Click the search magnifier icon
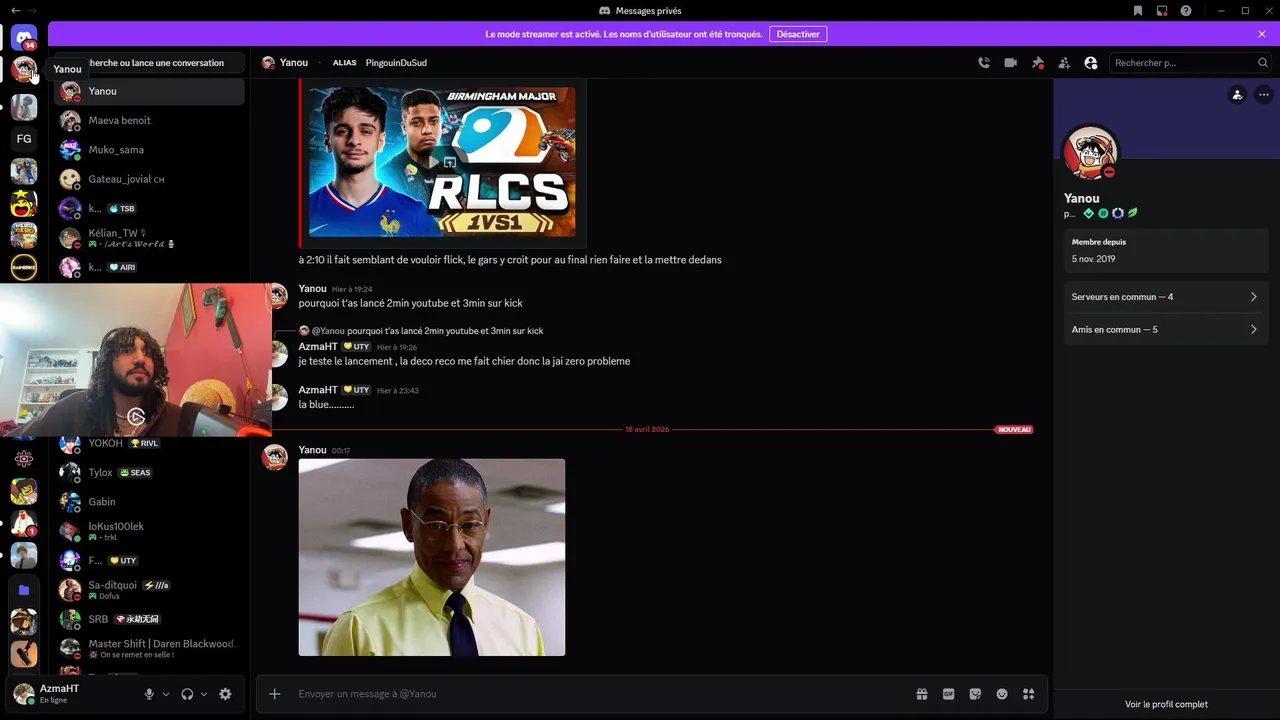The image size is (1280, 720). pyautogui.click(x=1263, y=63)
